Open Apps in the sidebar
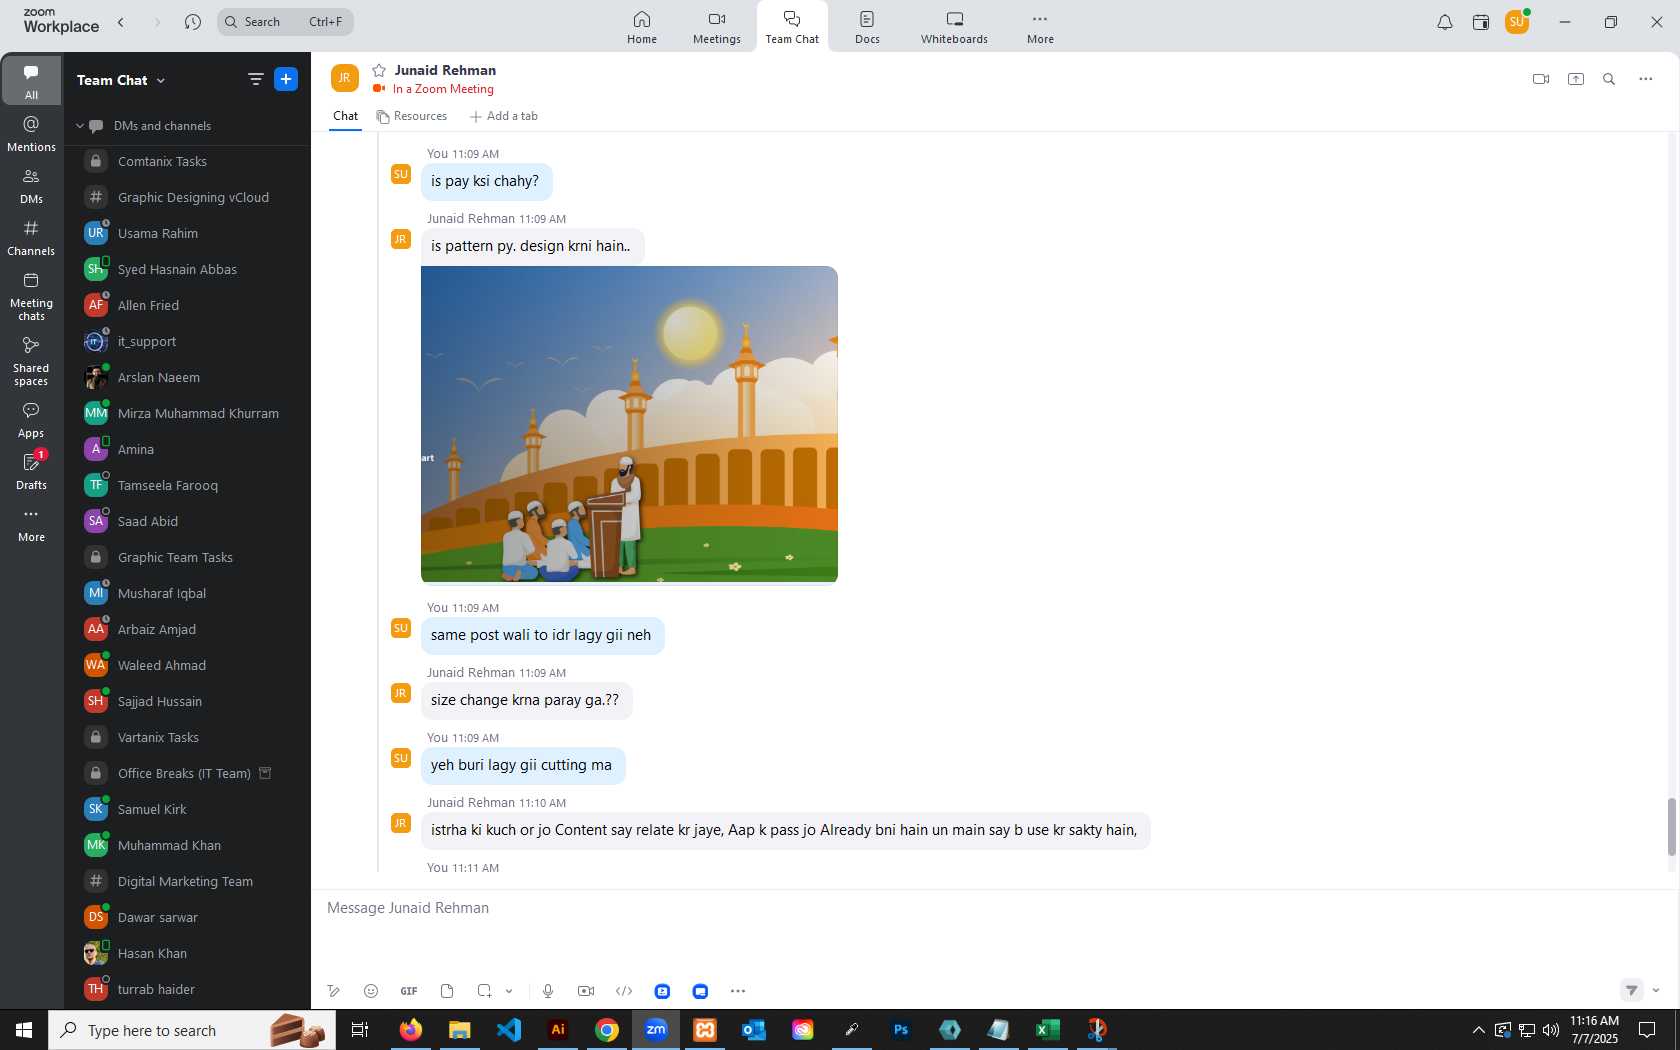Viewport: 1680px width, 1050px height. pyautogui.click(x=31, y=420)
